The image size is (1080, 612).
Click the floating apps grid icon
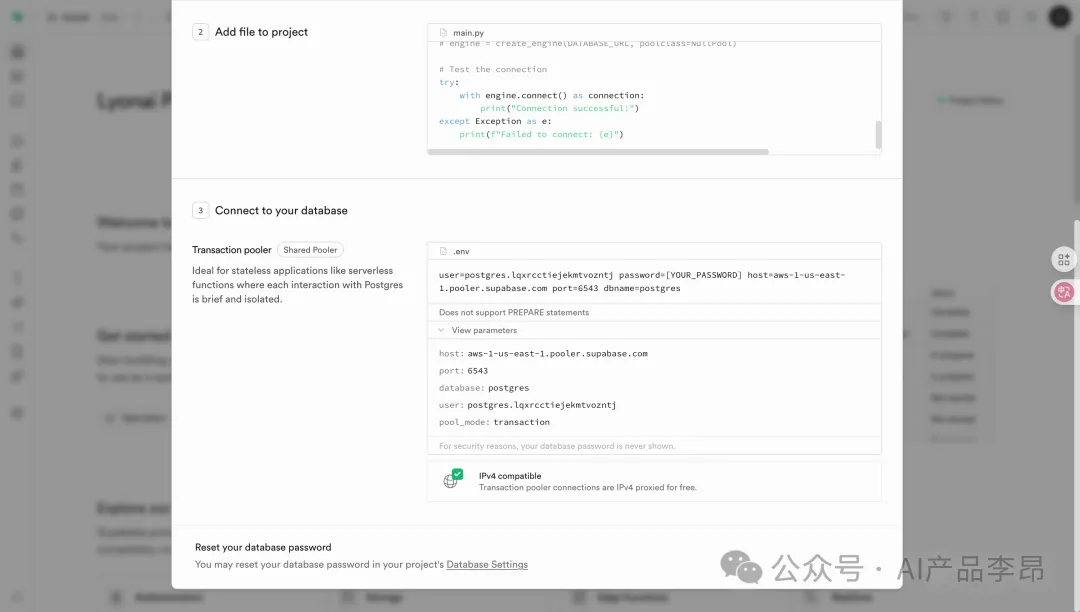point(1063,260)
